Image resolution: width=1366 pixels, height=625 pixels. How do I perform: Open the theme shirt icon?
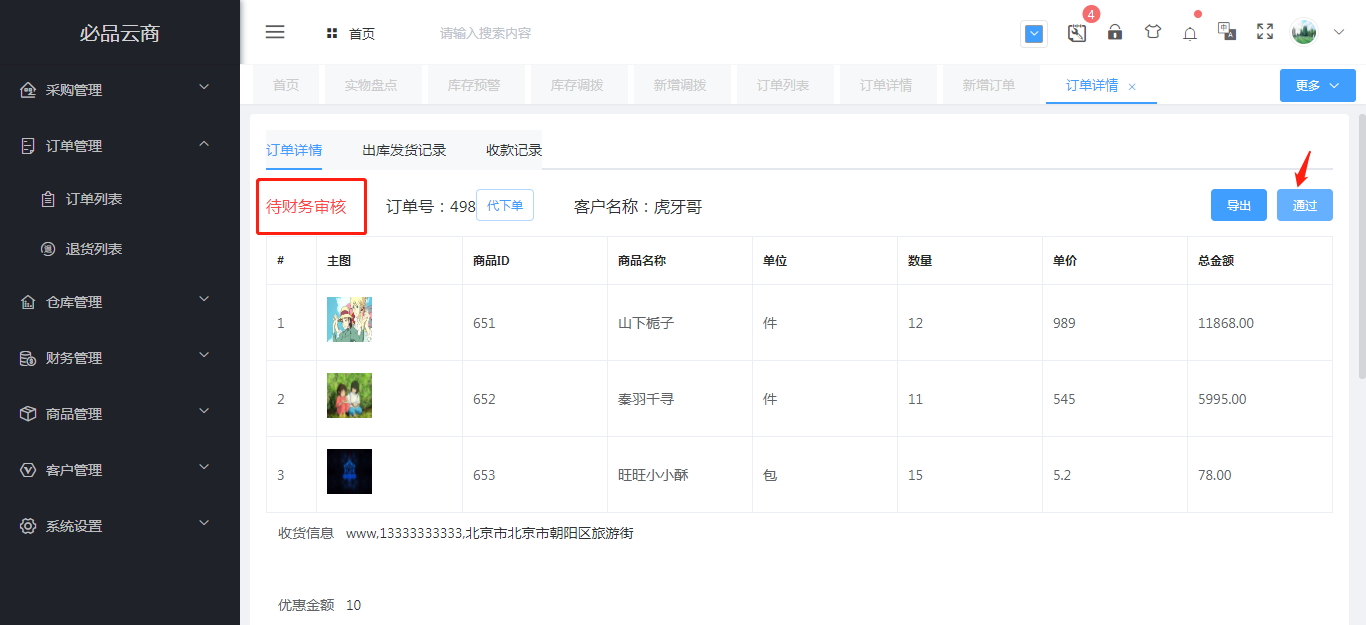pos(1153,32)
